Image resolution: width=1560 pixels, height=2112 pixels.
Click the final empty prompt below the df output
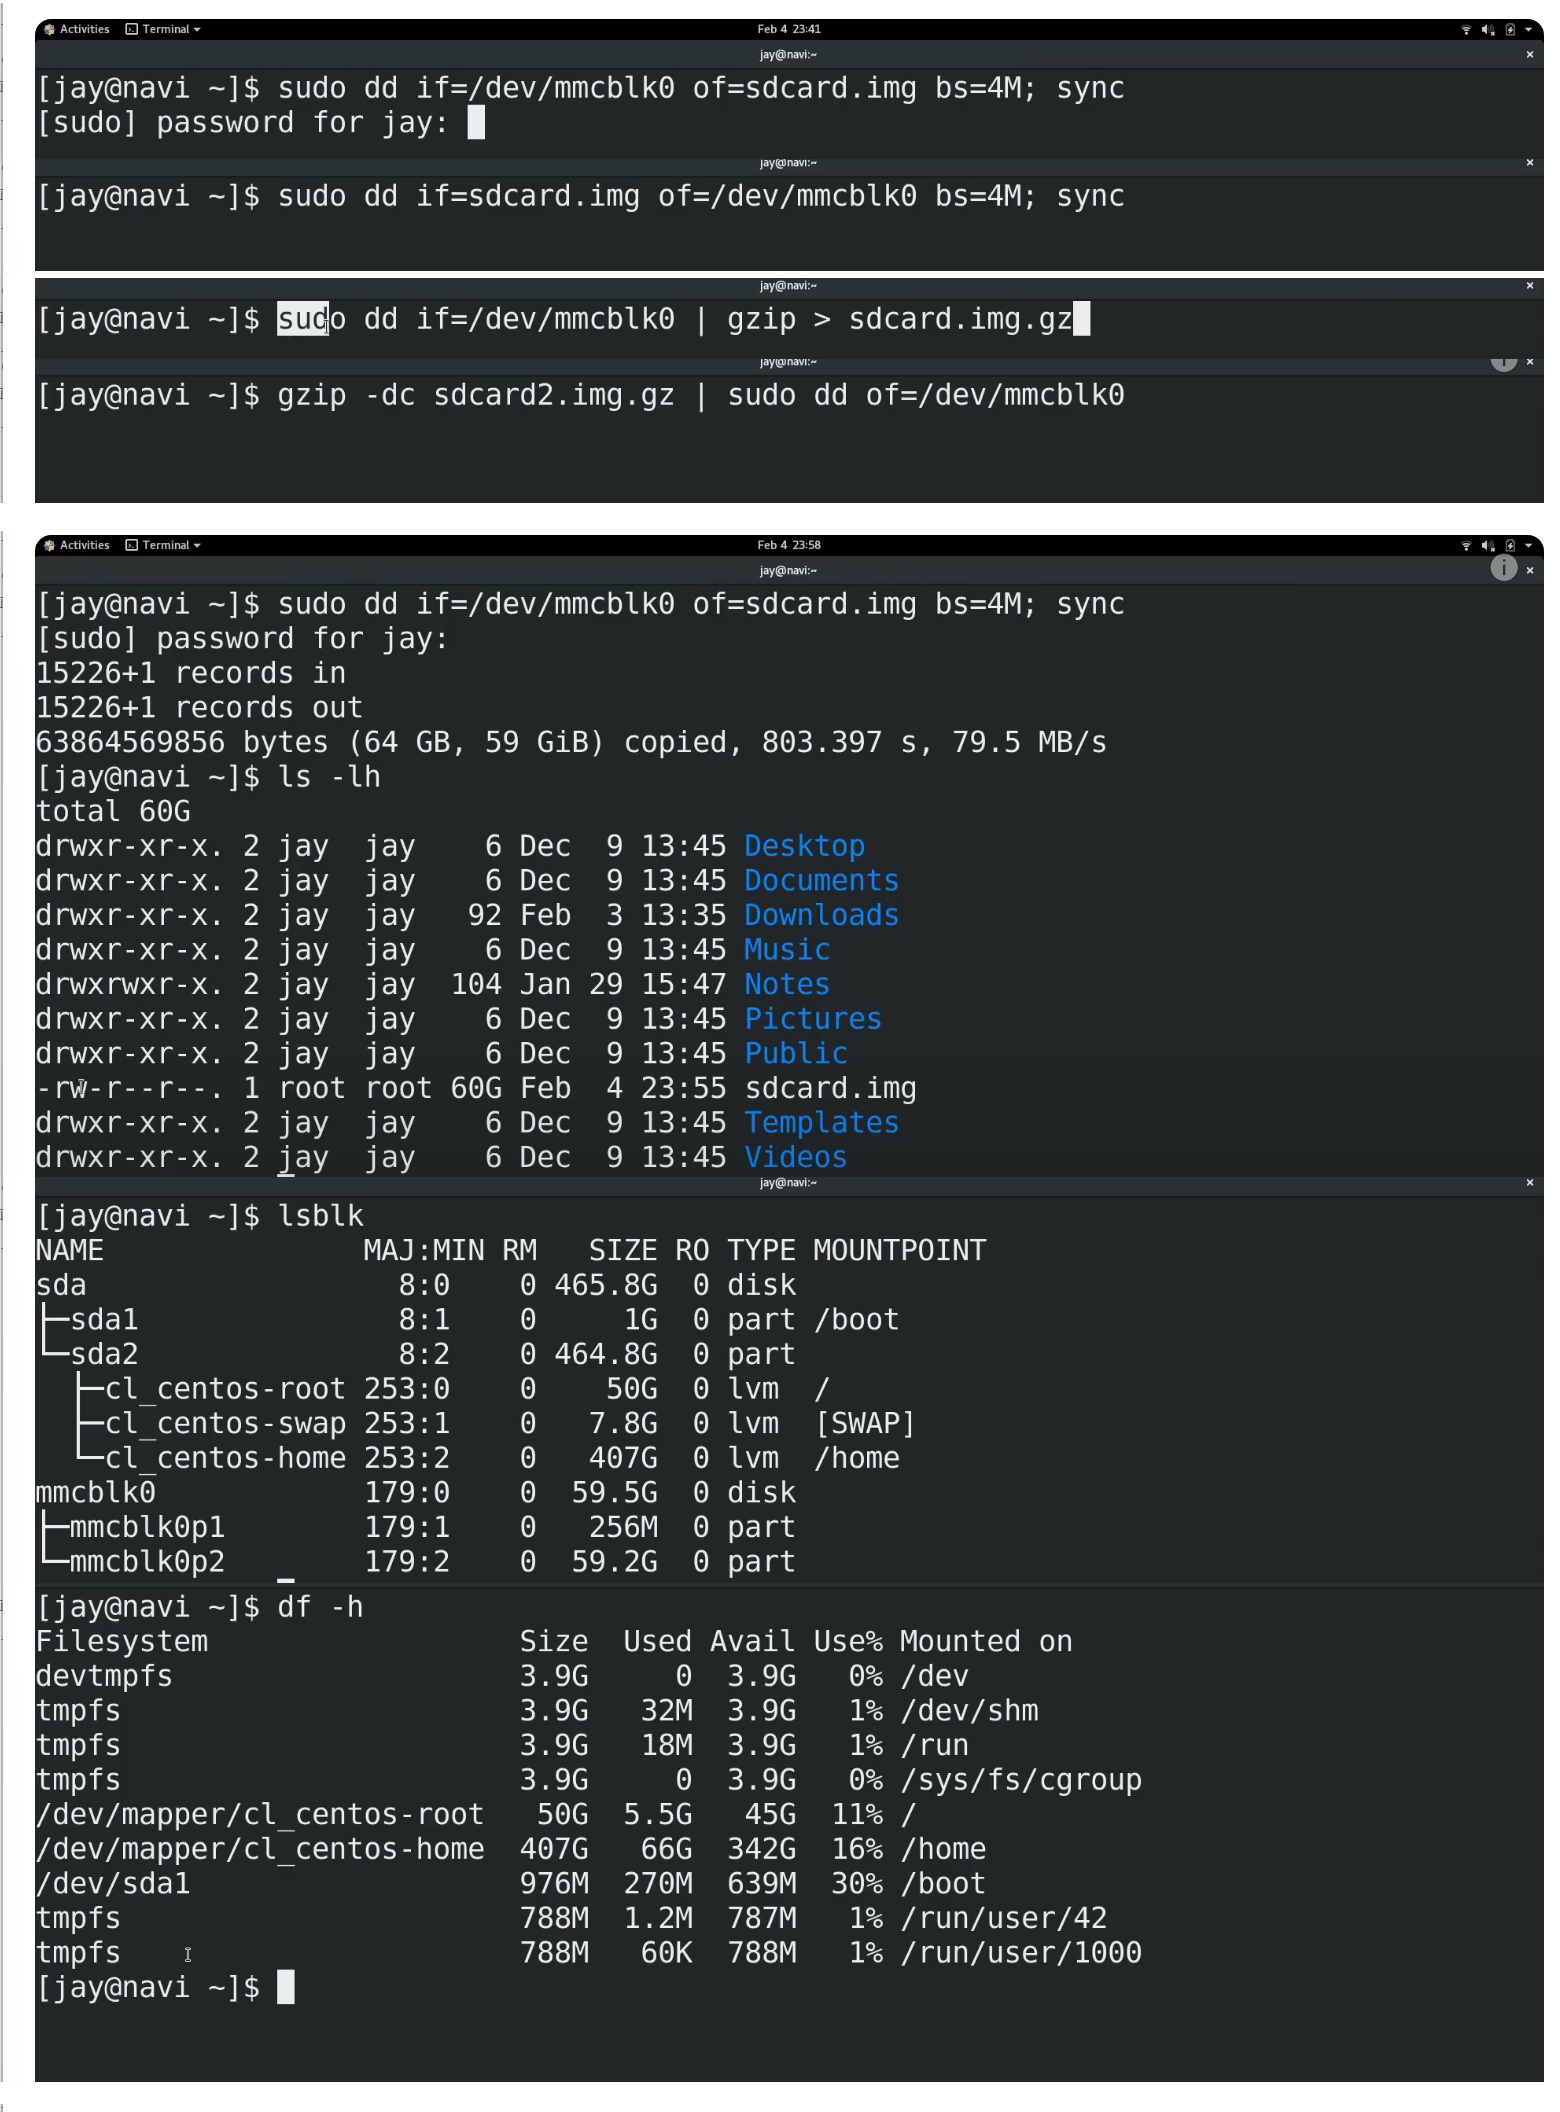[x=286, y=1987]
